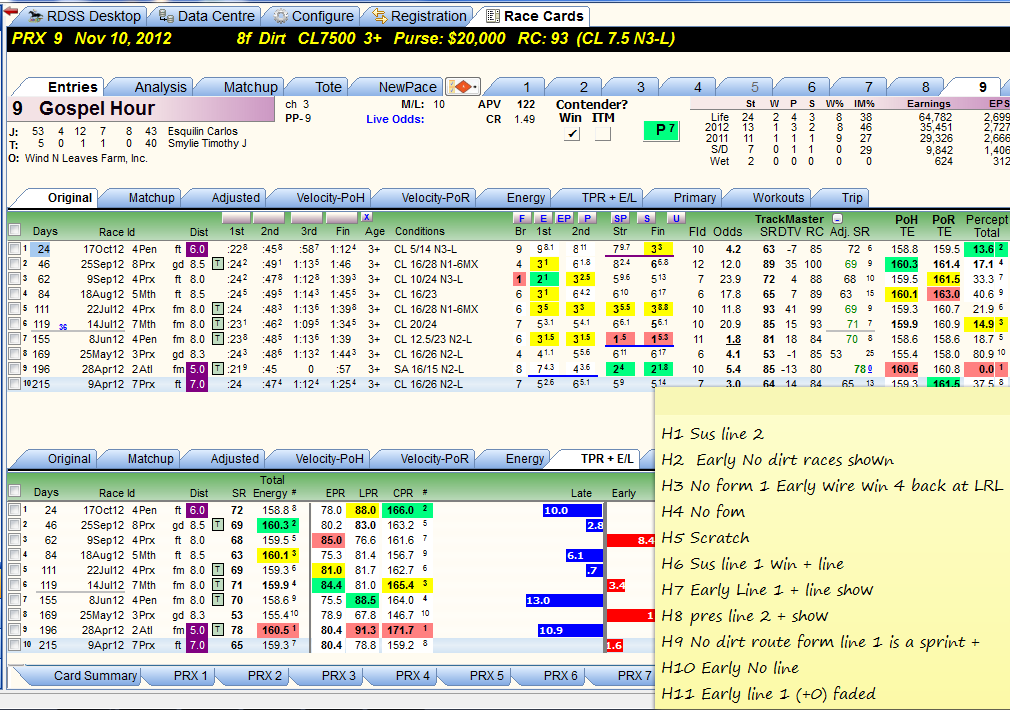Screen dimensions: 1010x710
Task: Open the Configure tab
Action: [x=314, y=16]
